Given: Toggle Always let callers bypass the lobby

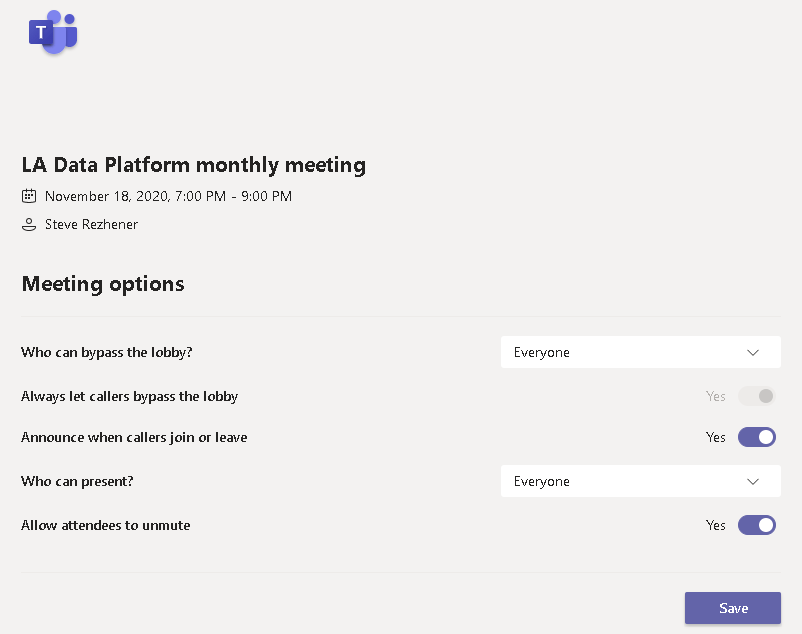Looking at the screenshot, I should [756, 396].
